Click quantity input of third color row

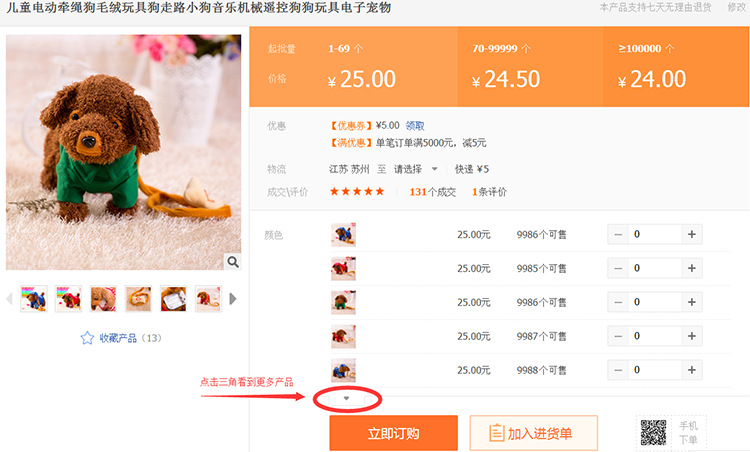click(x=655, y=302)
